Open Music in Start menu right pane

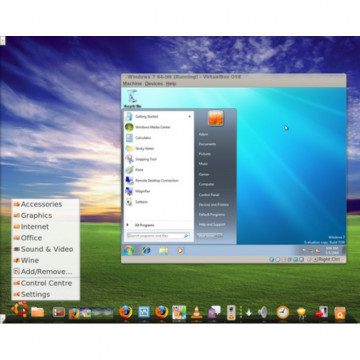(203, 164)
